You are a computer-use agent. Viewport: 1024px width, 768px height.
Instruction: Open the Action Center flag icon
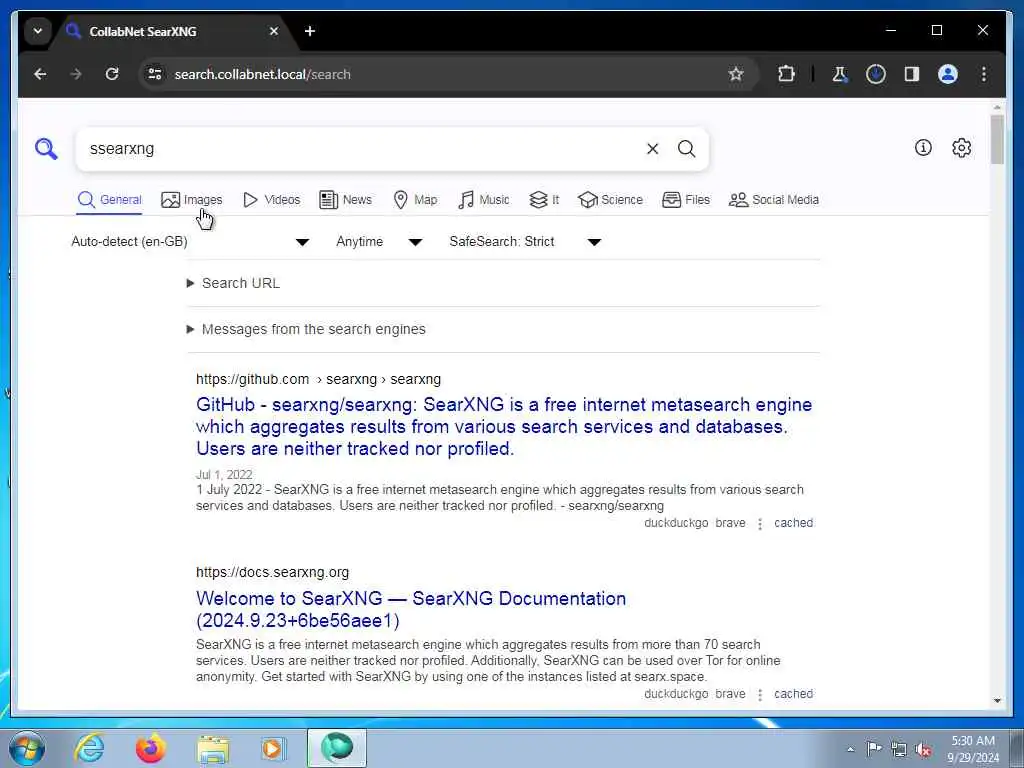[x=874, y=748]
